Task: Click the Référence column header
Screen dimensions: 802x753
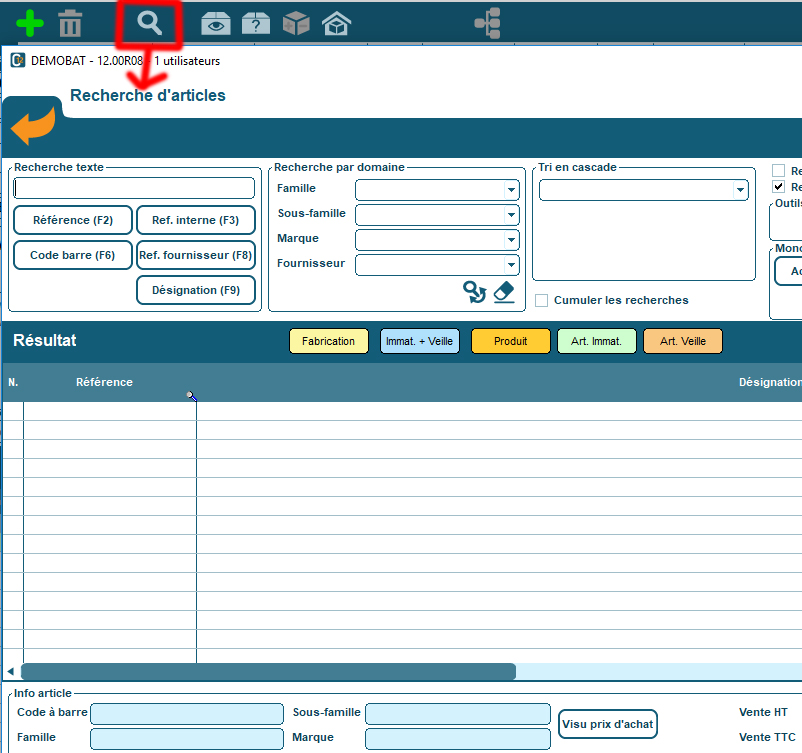Action: pyautogui.click(x=104, y=382)
